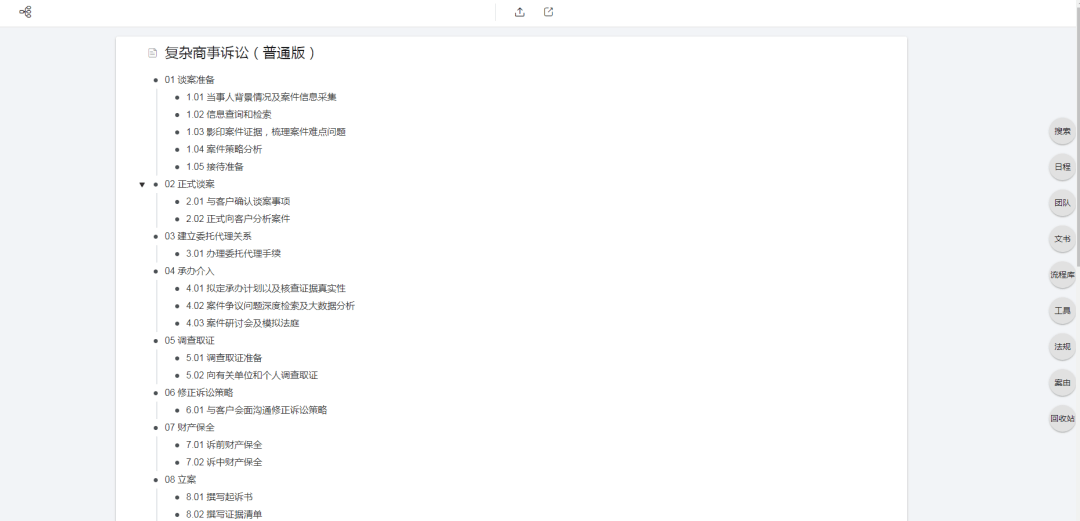Open the 法规 side button
This screenshot has width=1080, height=521.
tap(1062, 347)
